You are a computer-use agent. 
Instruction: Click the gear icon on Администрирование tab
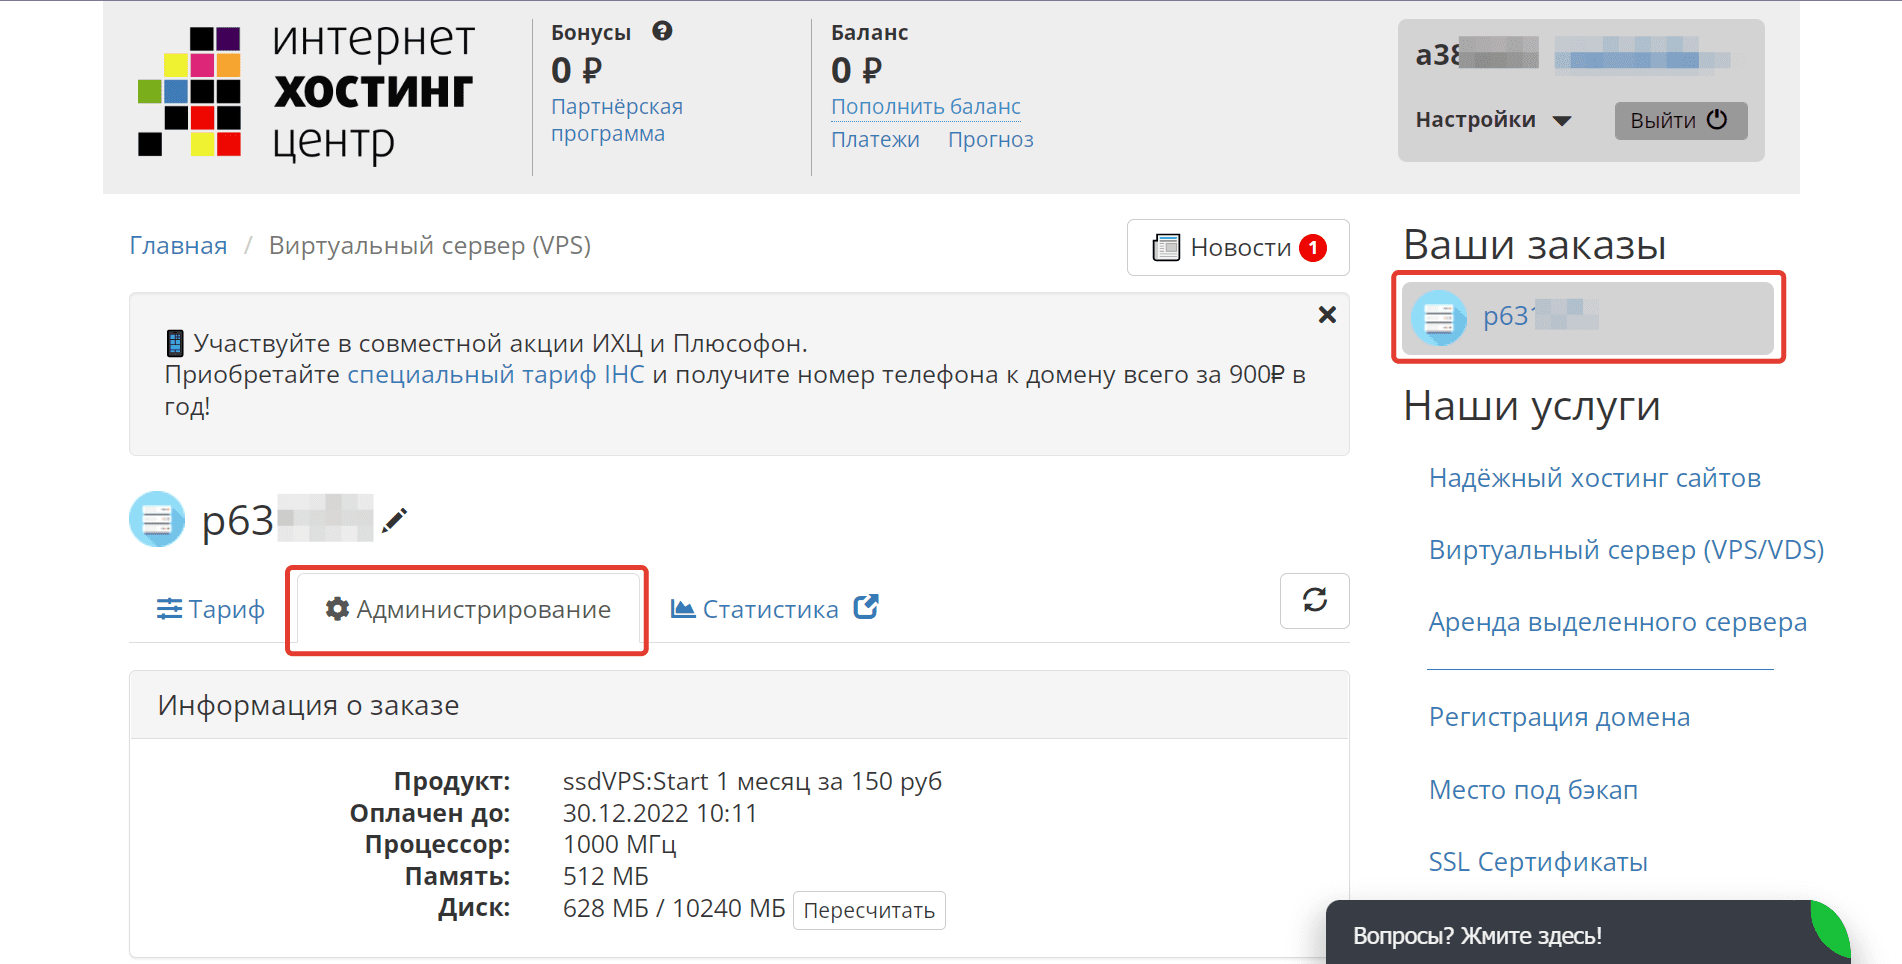coord(337,608)
